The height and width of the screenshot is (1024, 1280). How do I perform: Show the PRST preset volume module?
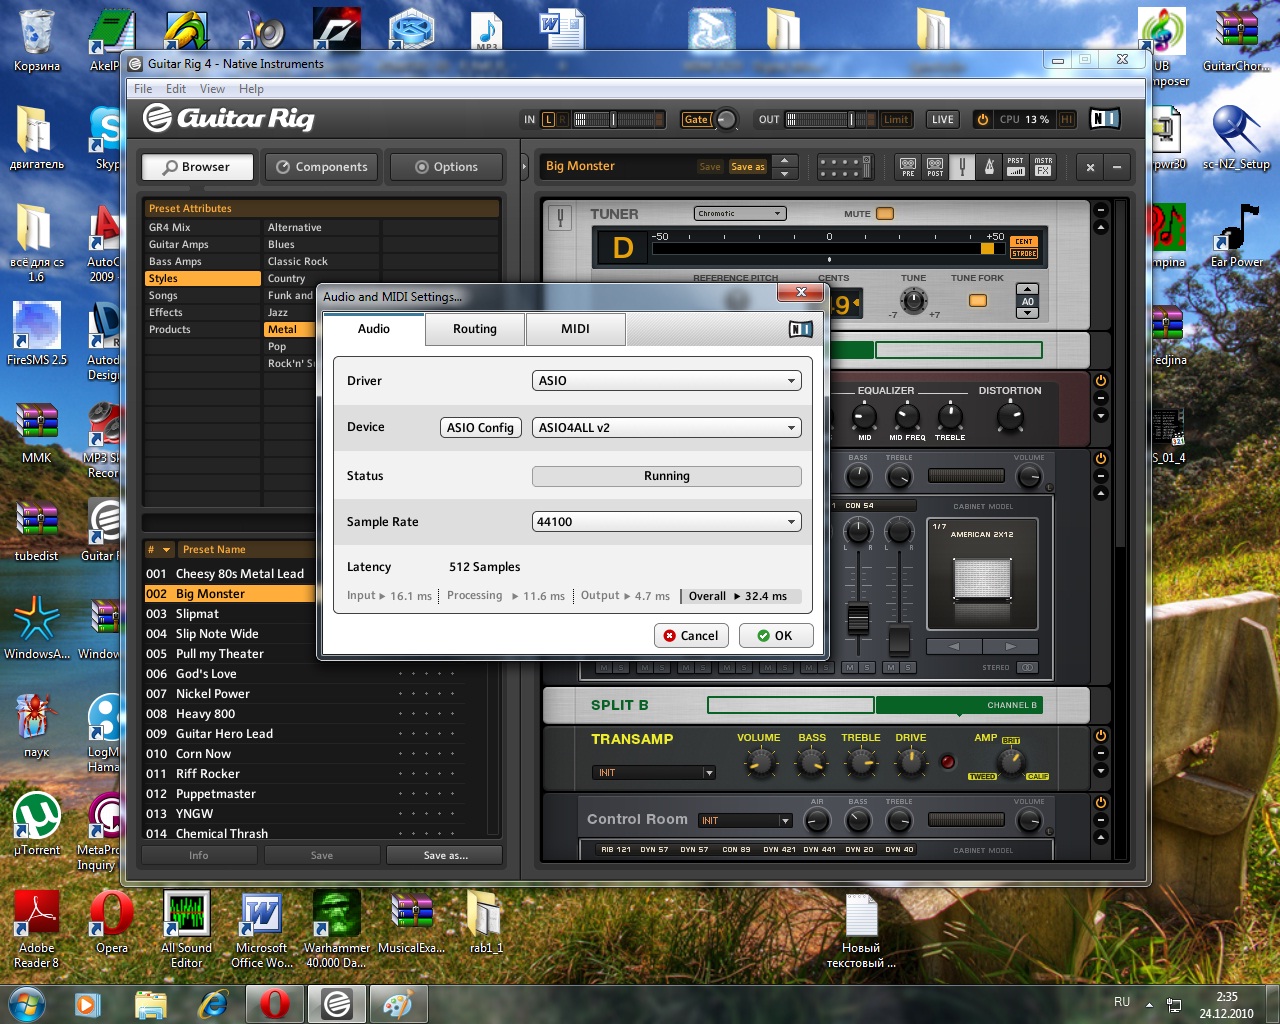(1015, 167)
